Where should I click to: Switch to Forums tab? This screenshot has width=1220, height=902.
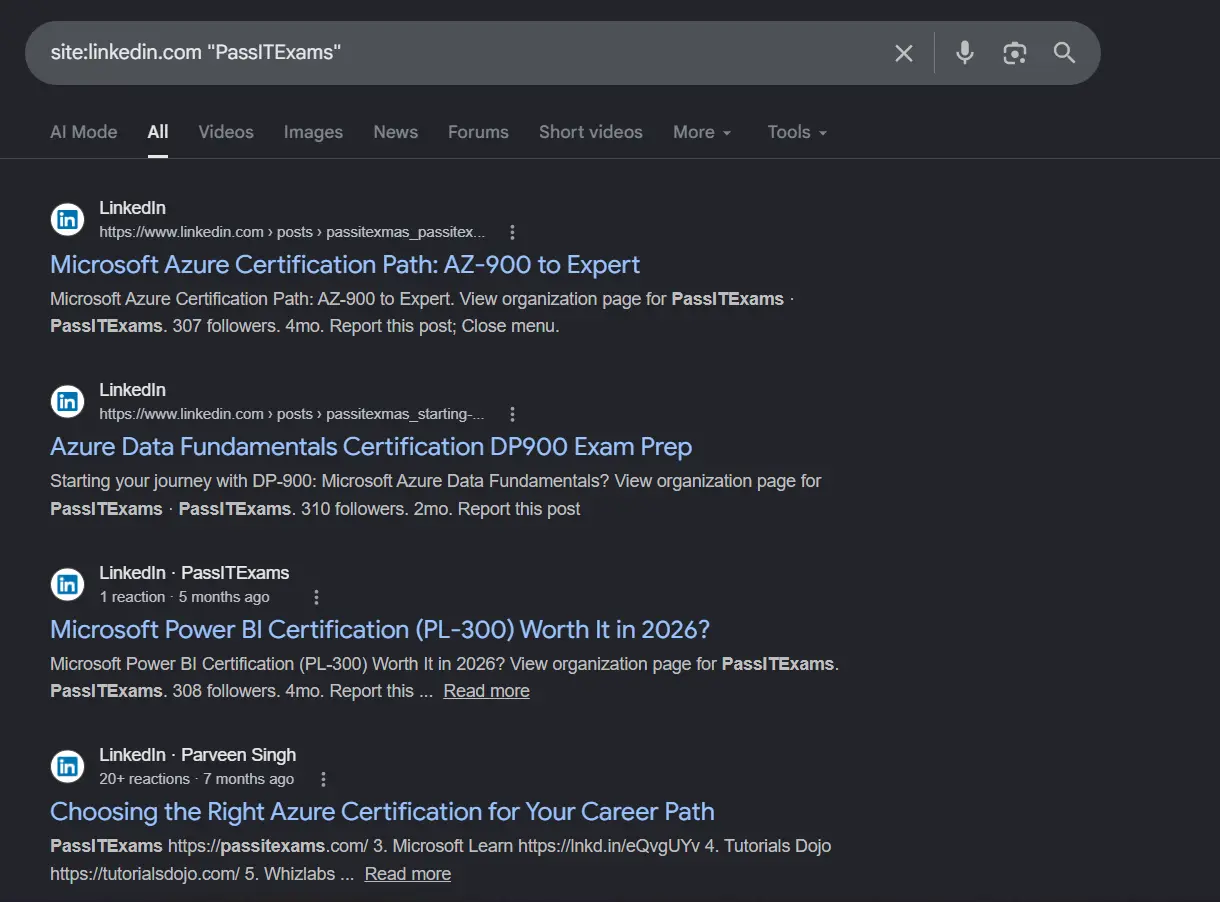coord(478,132)
